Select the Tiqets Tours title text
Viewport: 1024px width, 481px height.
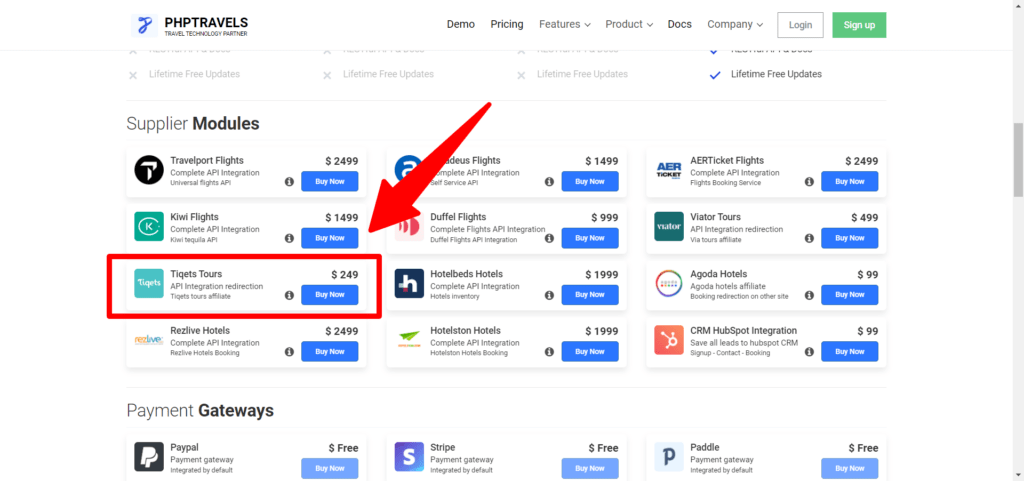pos(196,274)
